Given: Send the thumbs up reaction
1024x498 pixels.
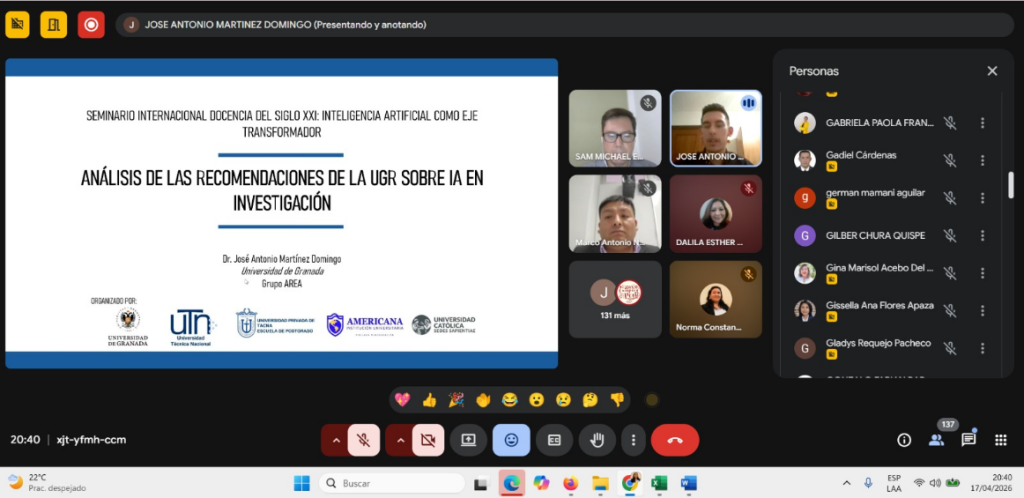Looking at the screenshot, I should click(x=430, y=400).
